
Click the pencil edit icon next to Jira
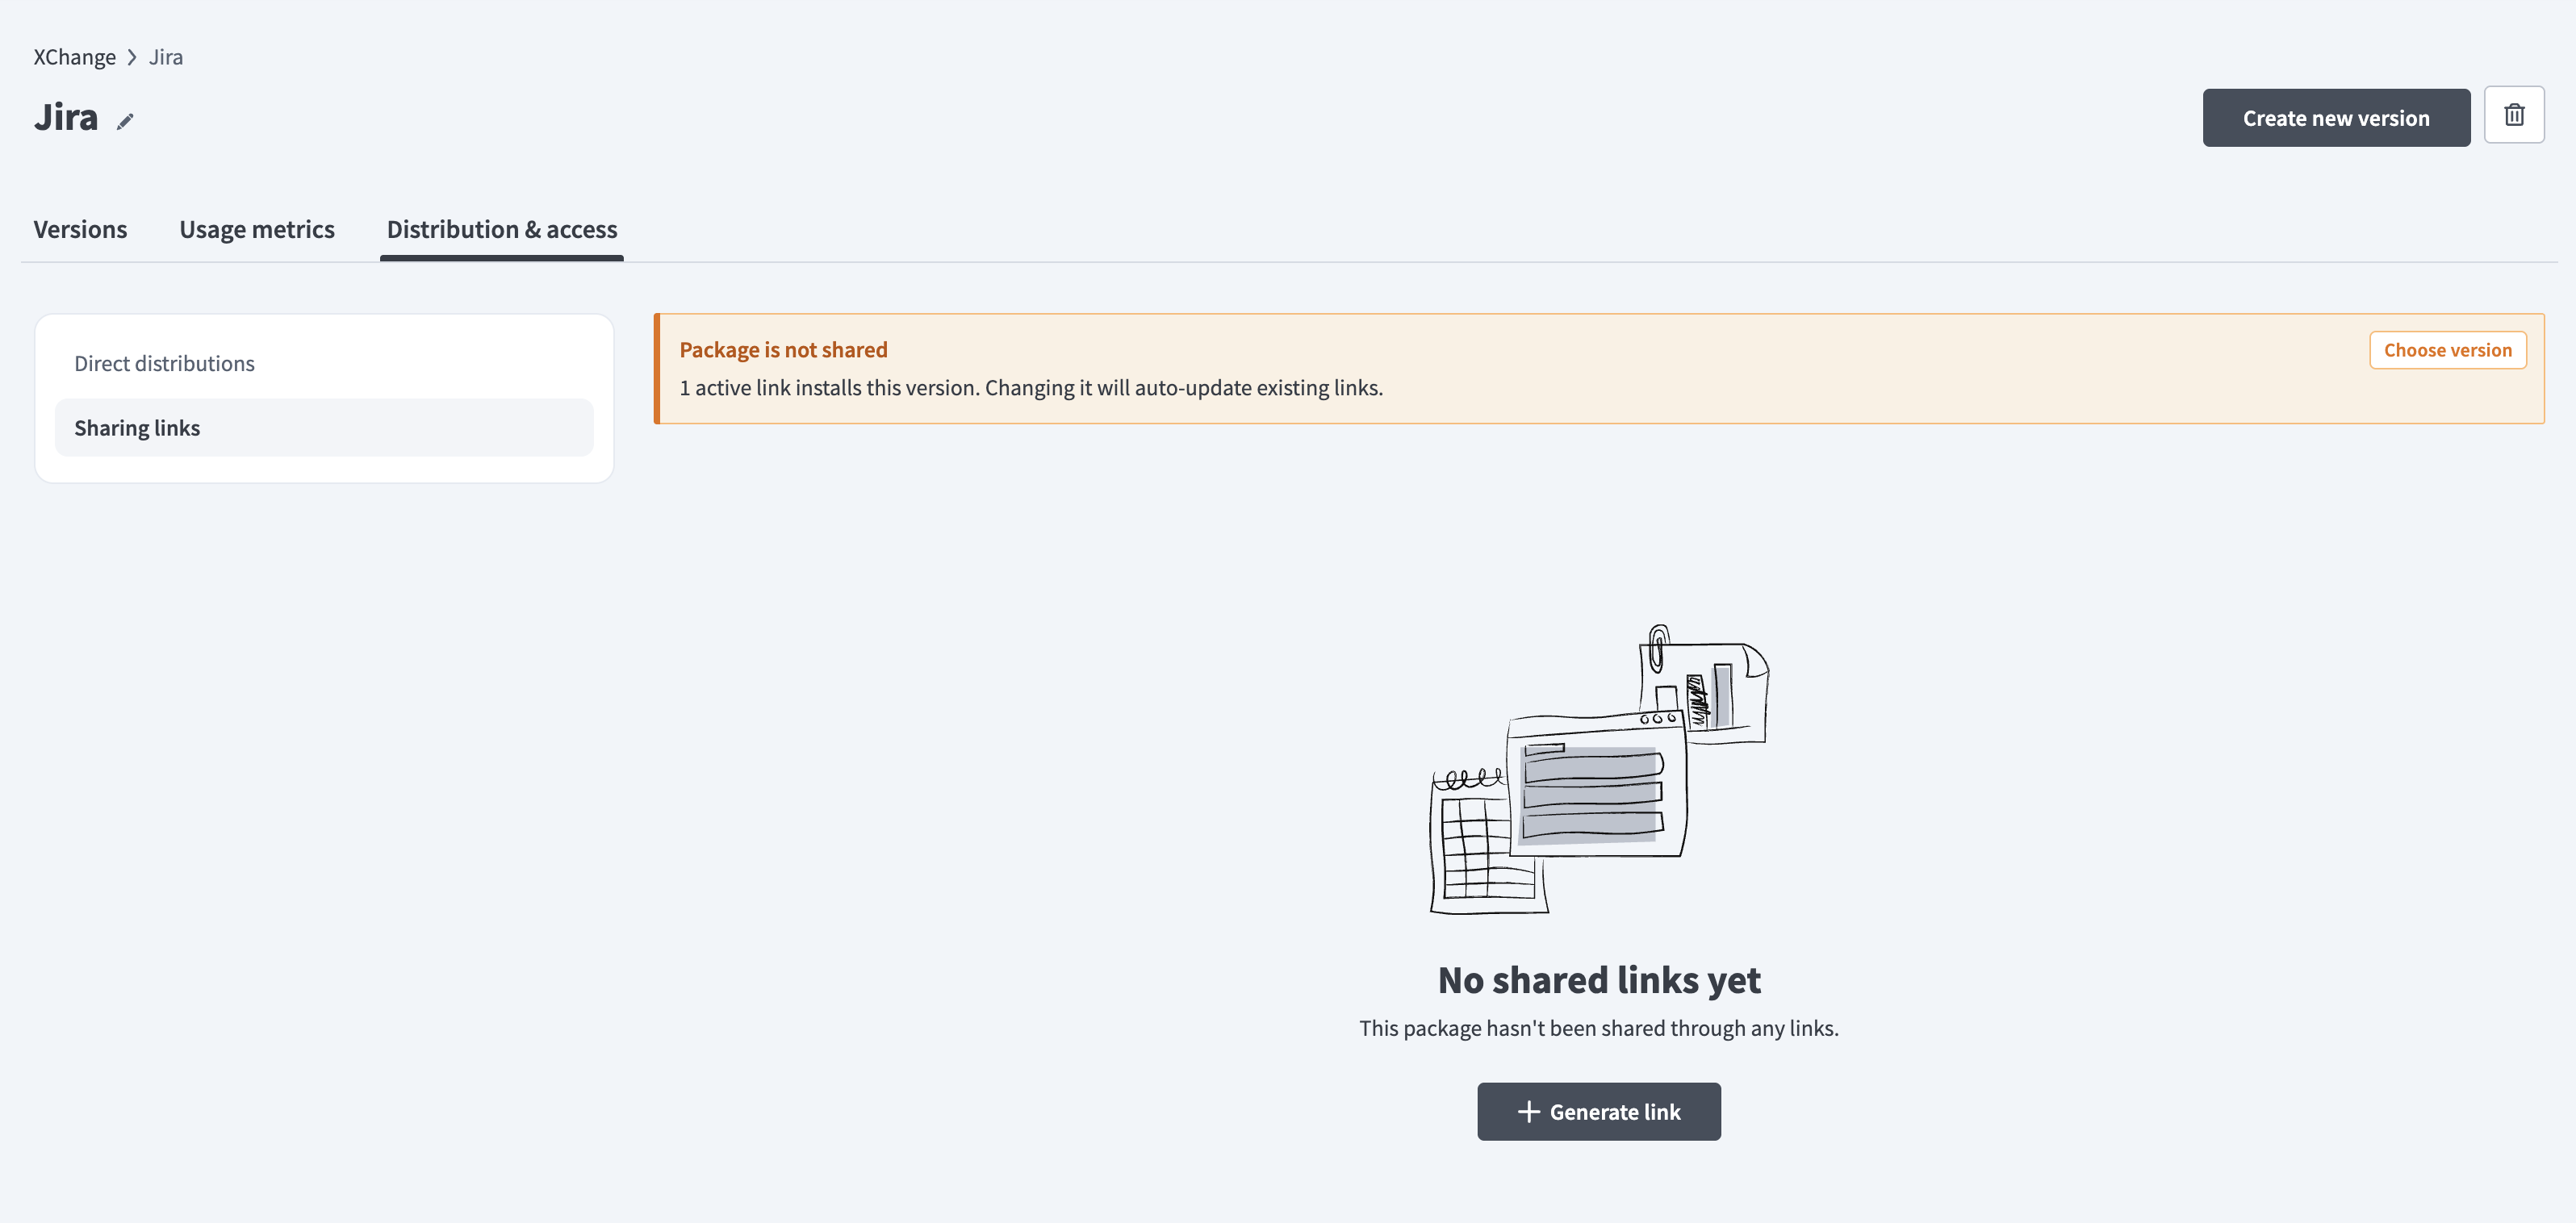(125, 121)
